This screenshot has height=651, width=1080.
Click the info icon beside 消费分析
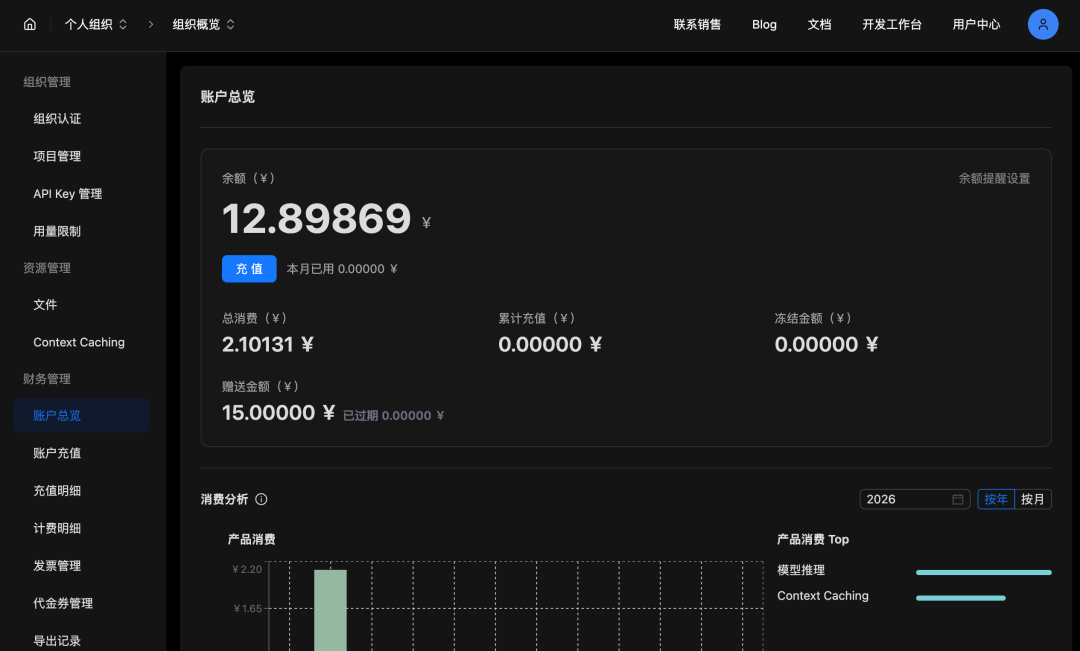260,499
